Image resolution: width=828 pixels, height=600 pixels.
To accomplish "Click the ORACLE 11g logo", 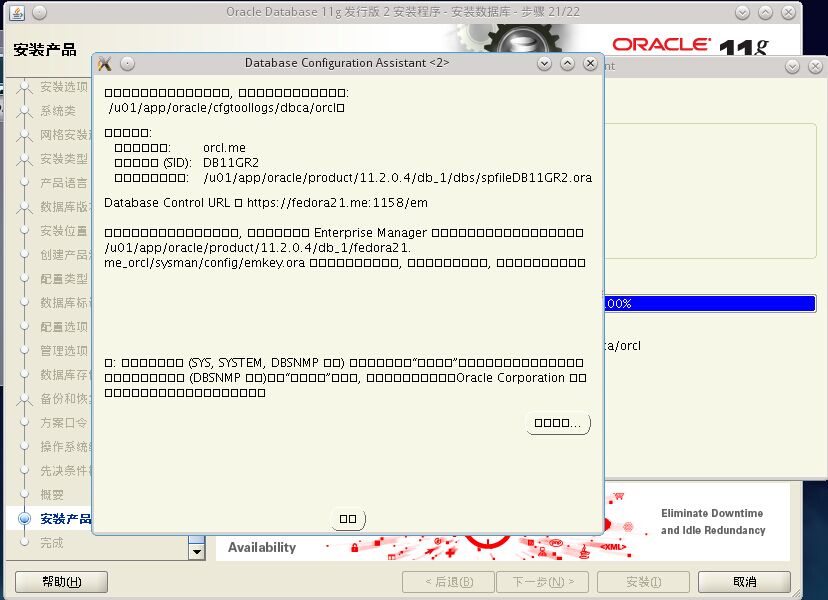I will [x=690, y=46].
